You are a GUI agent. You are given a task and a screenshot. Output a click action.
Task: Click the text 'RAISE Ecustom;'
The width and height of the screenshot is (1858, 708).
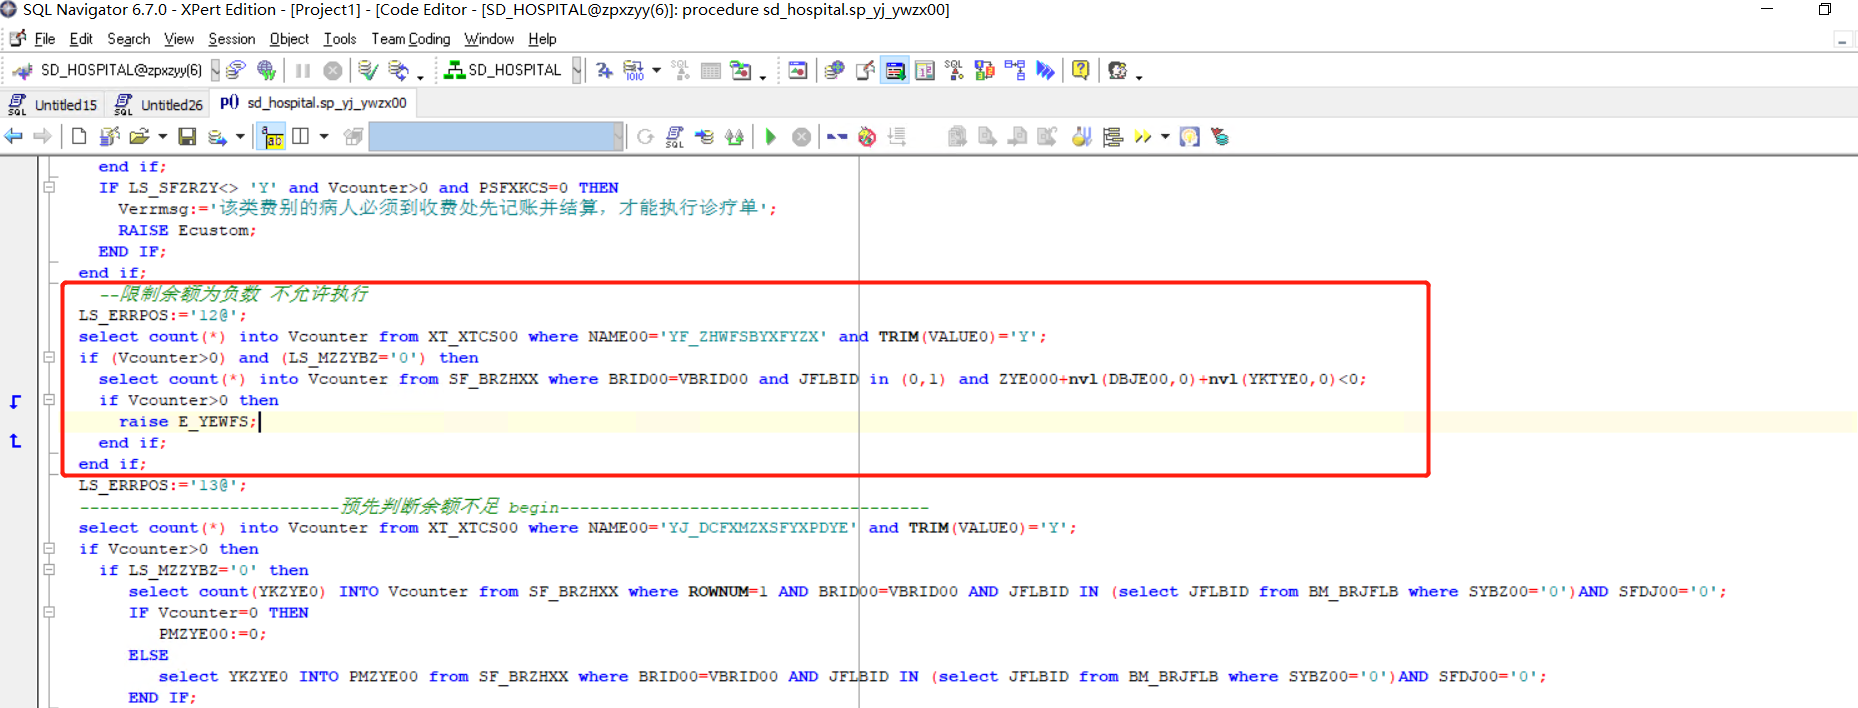187,230
